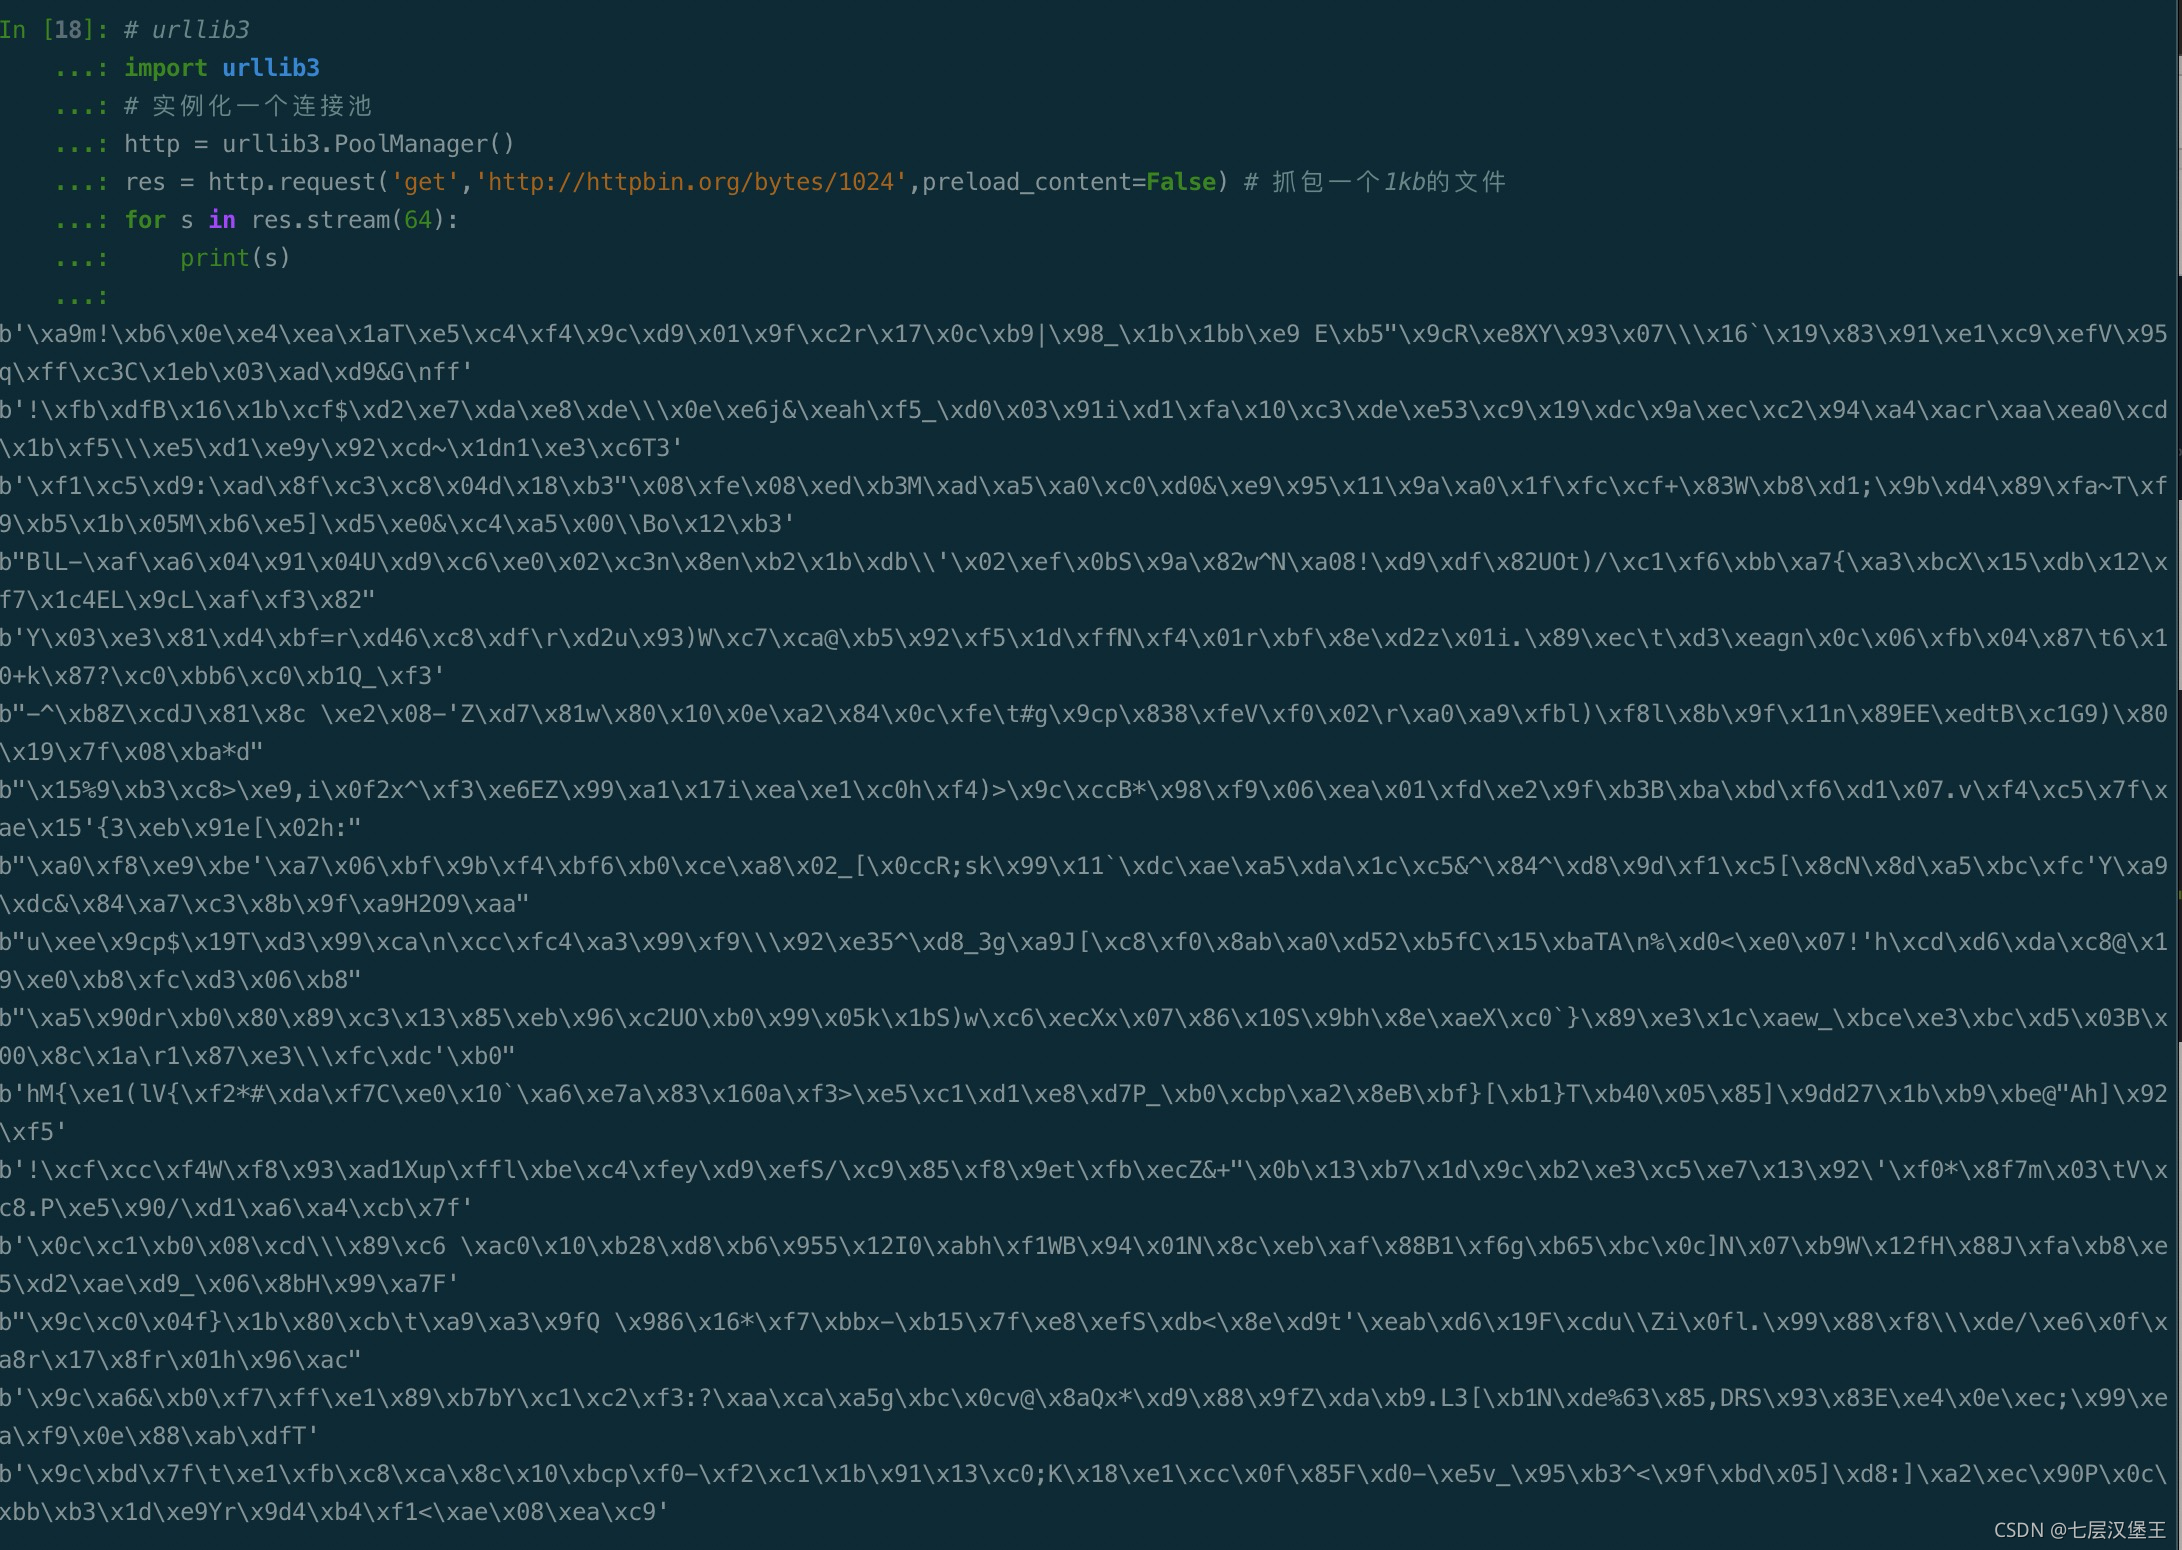Click output line starting b"\x9c\xc0\x04f
The height and width of the screenshot is (1550, 2182).
coord(1084,1341)
